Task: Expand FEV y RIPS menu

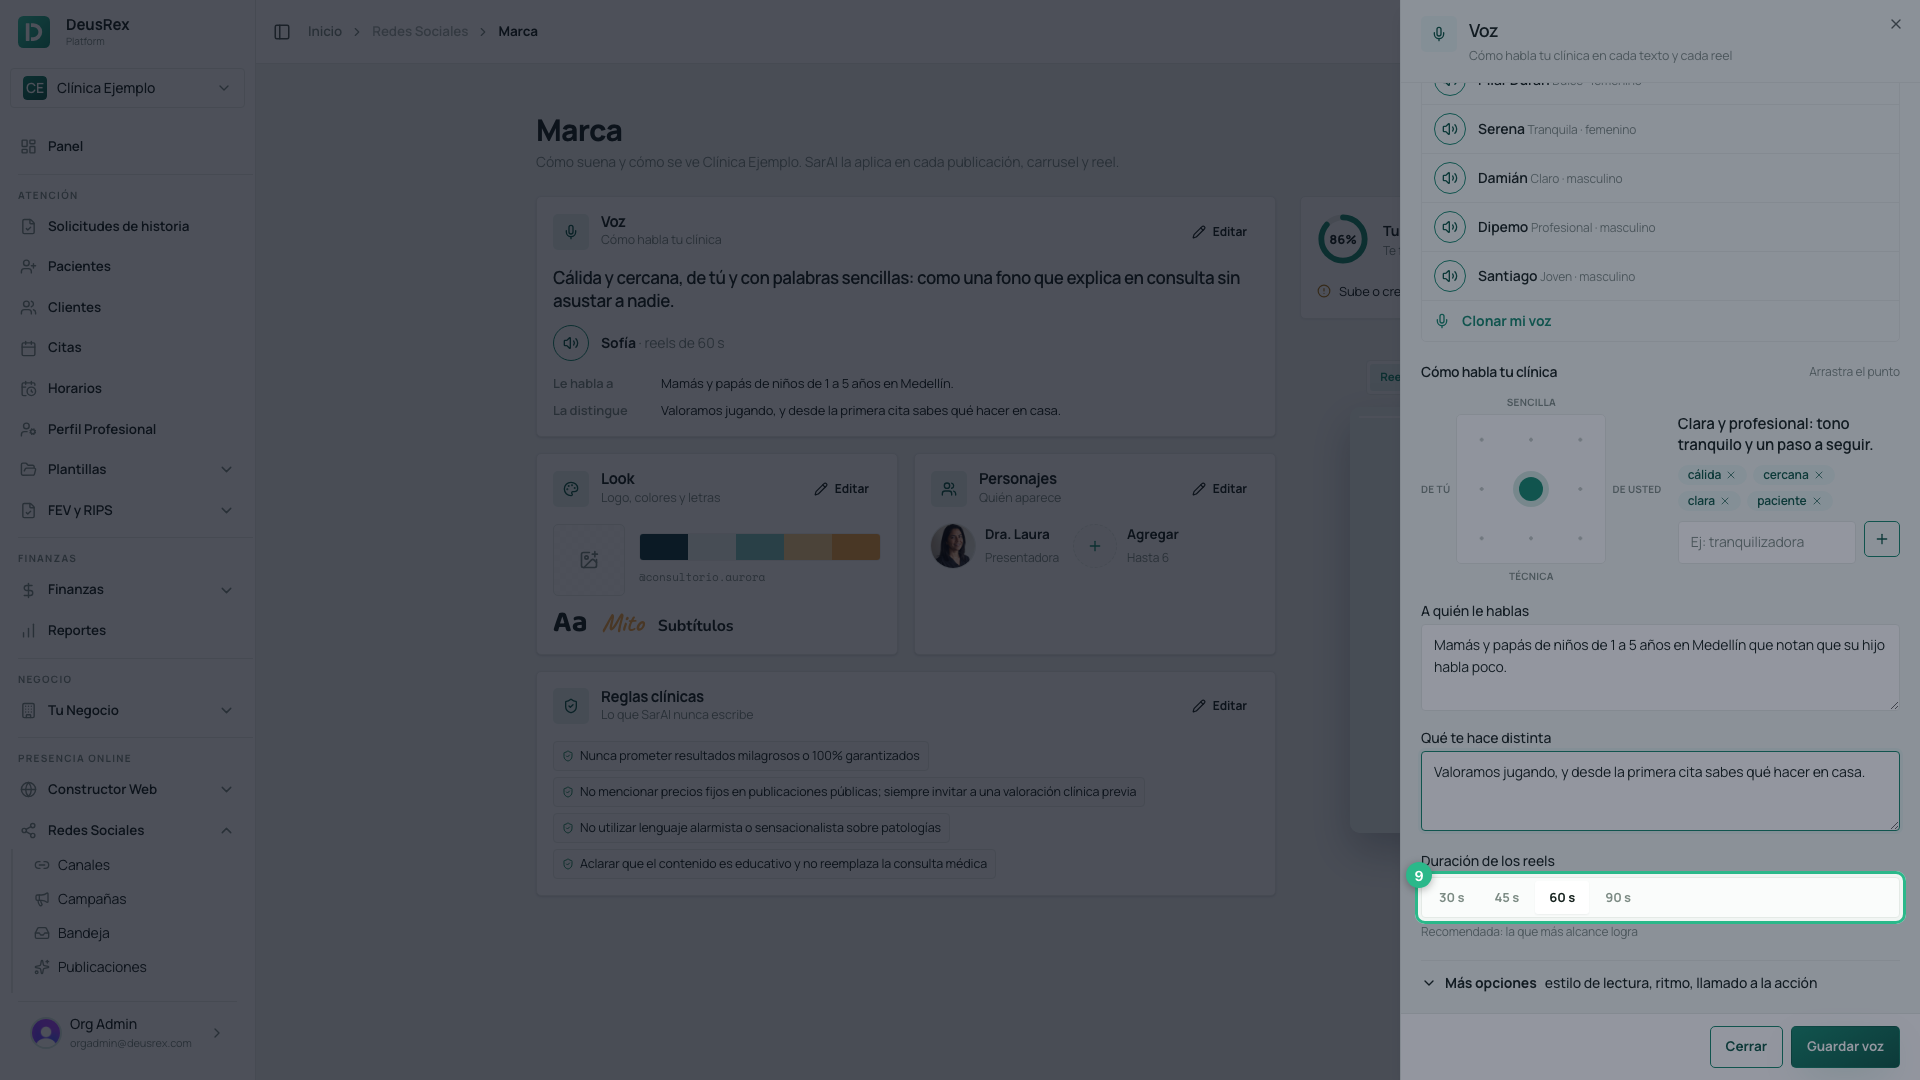Action: coord(127,510)
